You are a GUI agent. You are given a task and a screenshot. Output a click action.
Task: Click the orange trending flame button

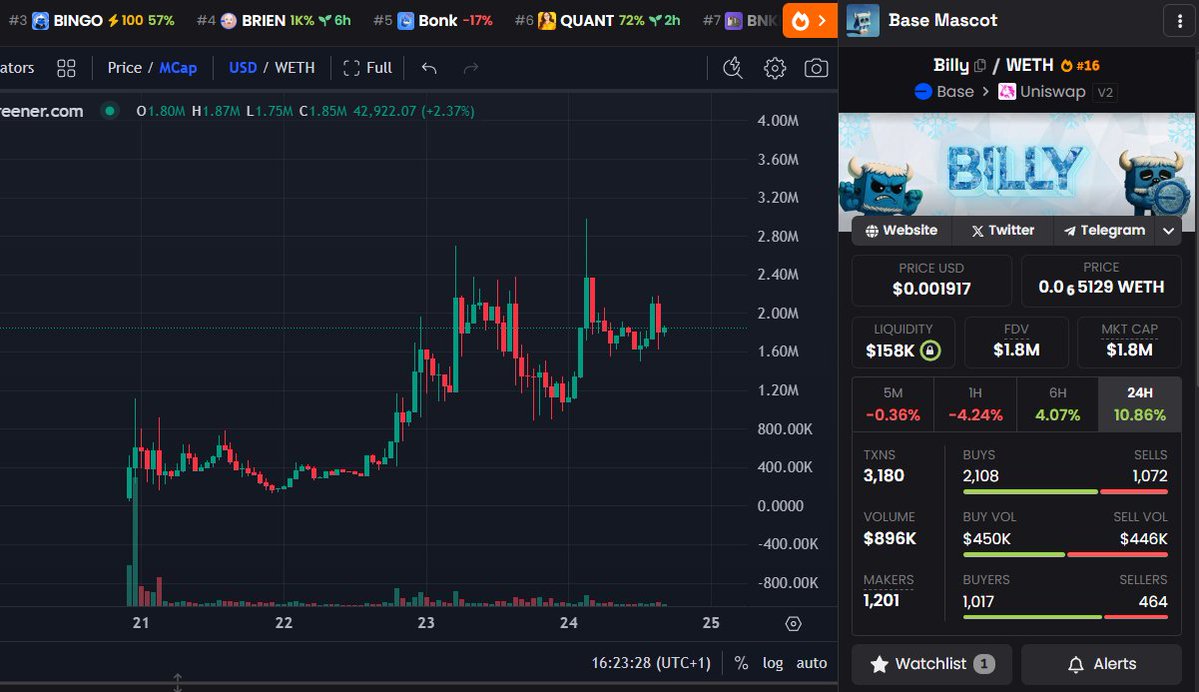810,21
